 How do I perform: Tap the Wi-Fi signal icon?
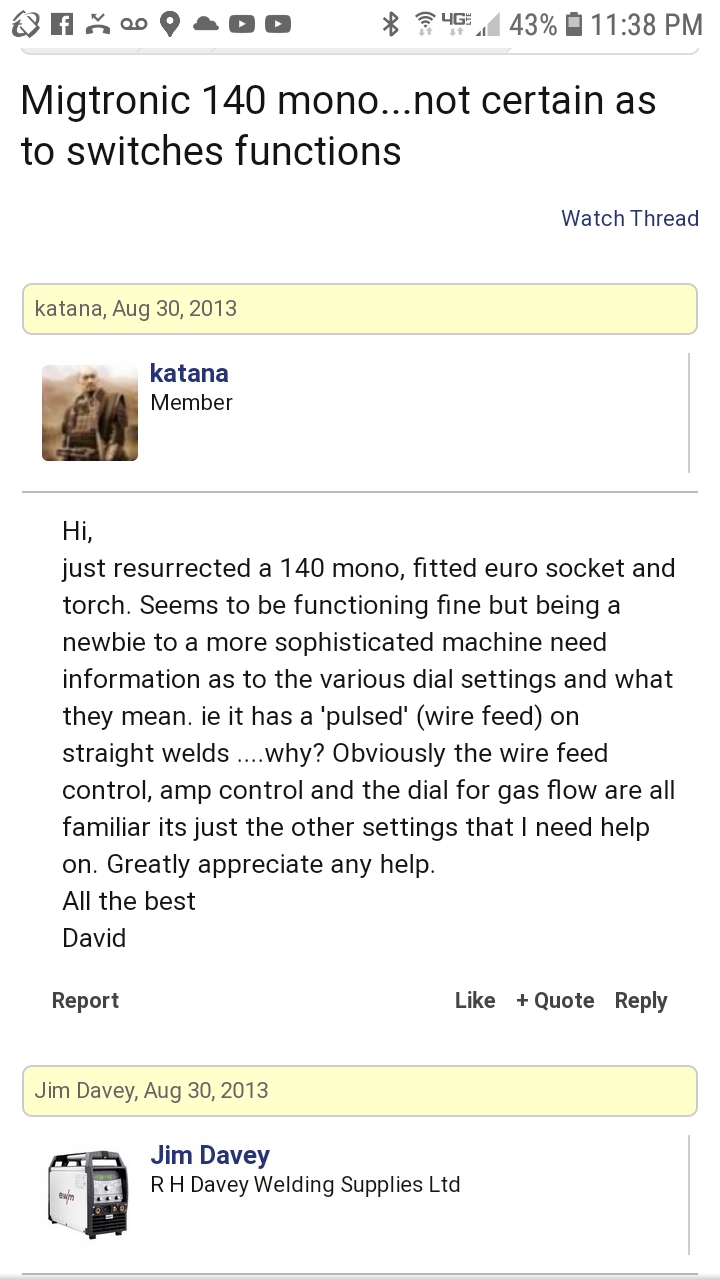coord(429,24)
